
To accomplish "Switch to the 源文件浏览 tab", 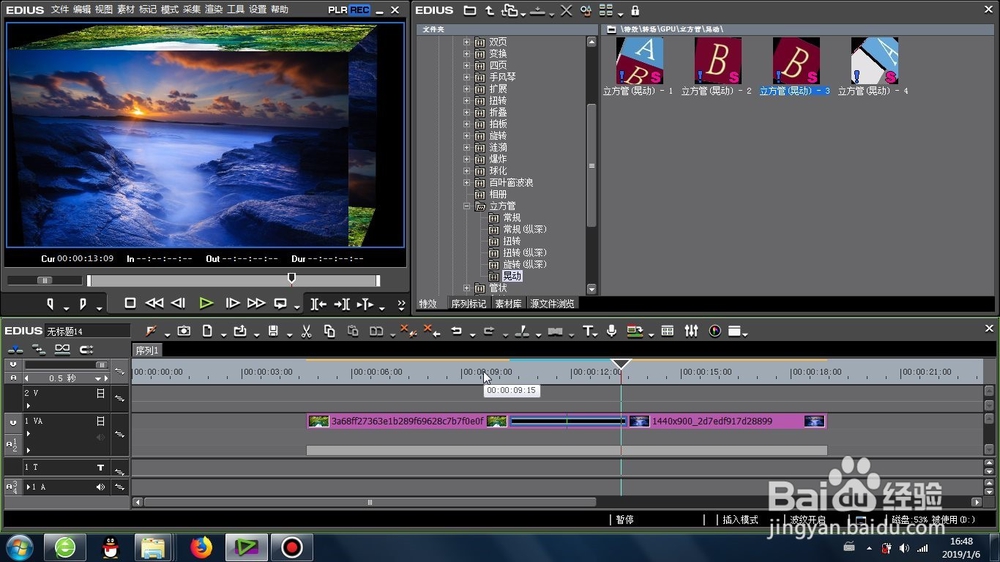I will click(x=552, y=304).
